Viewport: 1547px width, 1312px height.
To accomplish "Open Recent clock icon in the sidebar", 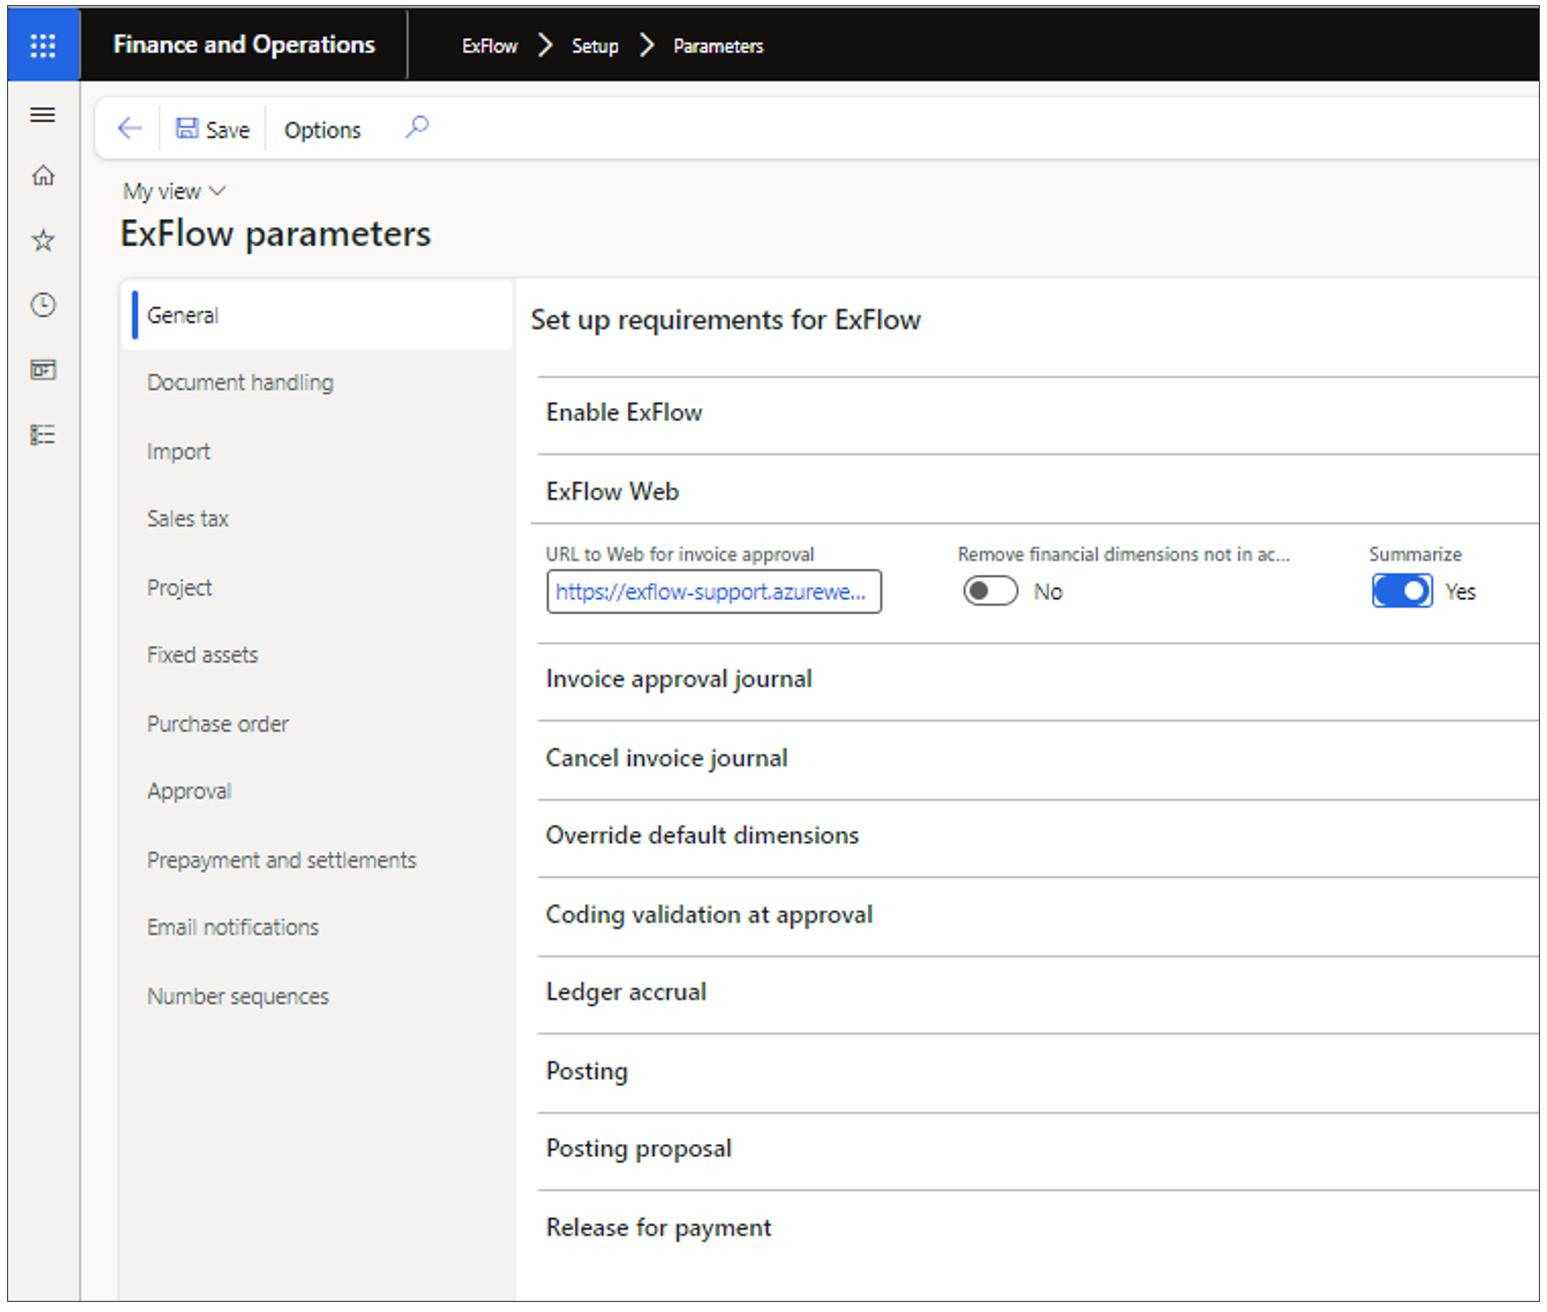I will 43,305.
